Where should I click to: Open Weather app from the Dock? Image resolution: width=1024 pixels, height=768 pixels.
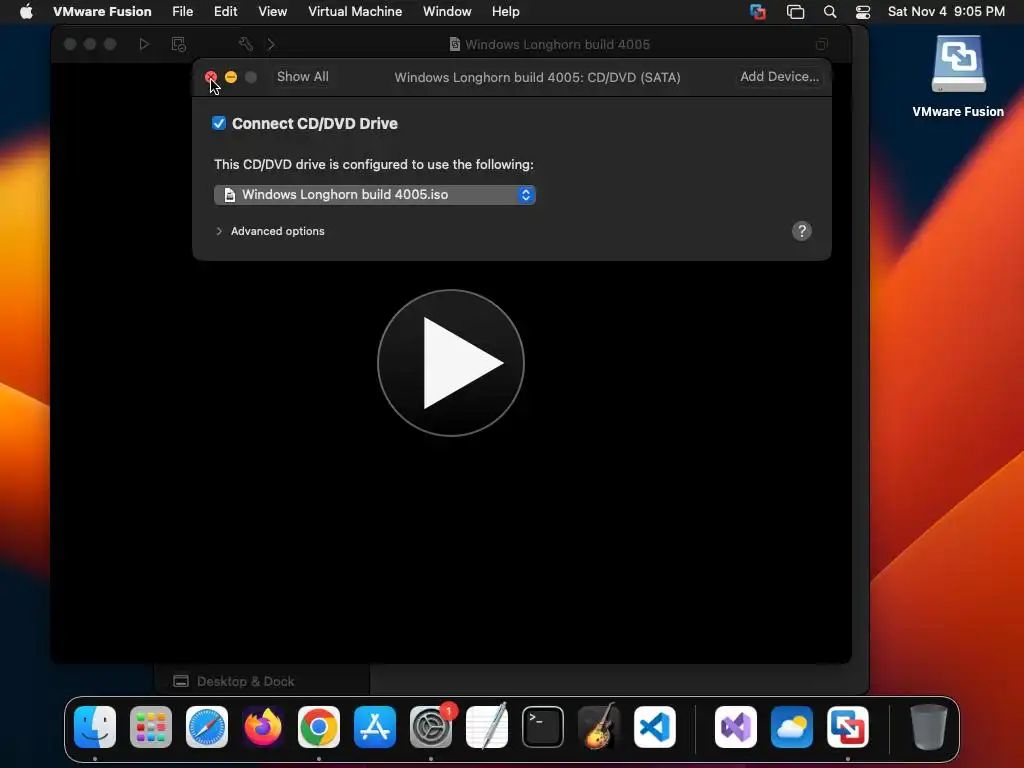792,727
